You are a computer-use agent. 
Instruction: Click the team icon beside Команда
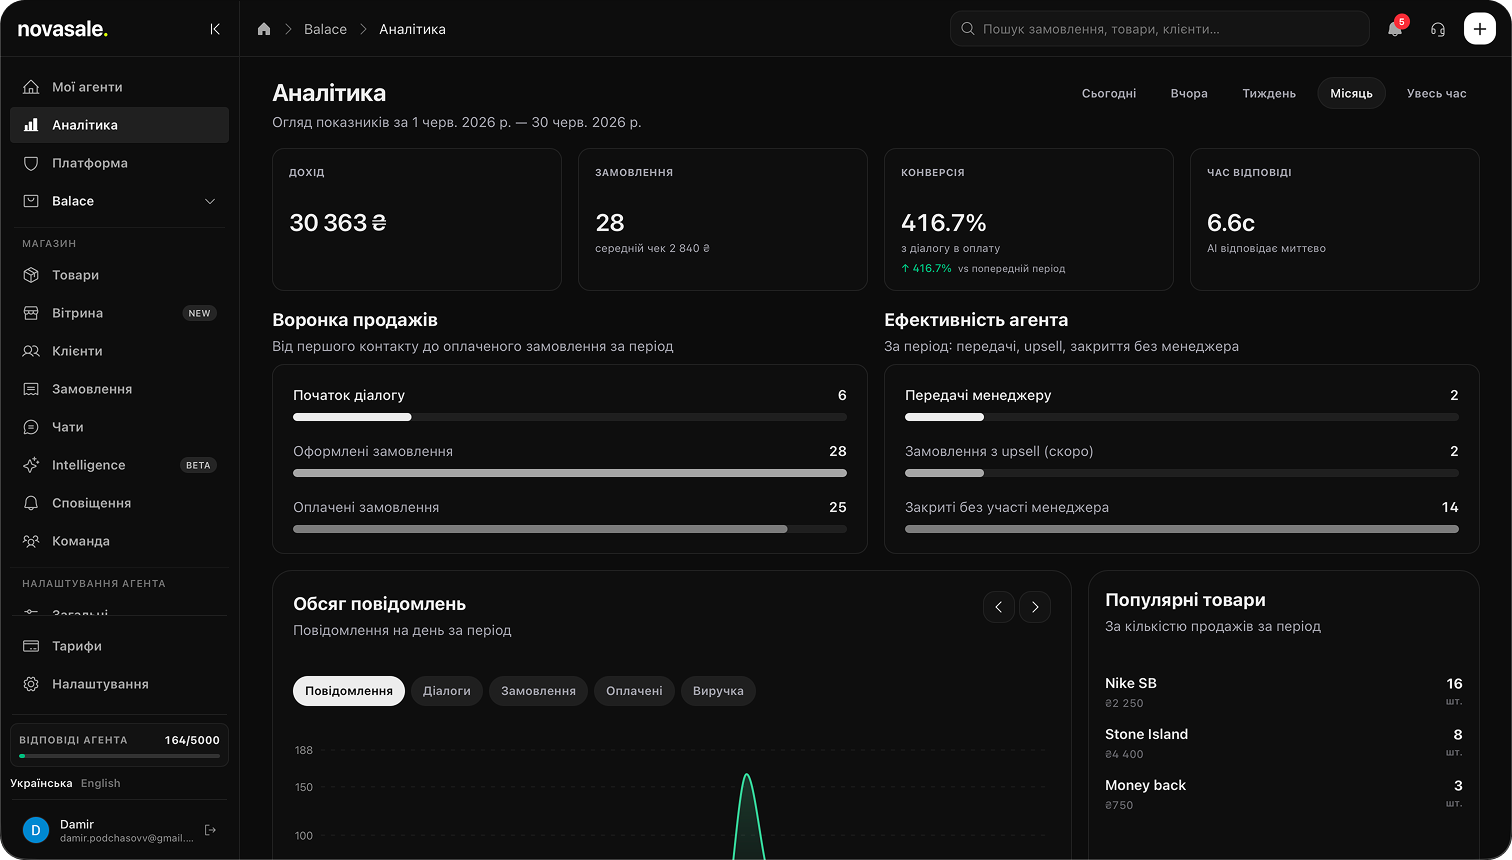[31, 541]
